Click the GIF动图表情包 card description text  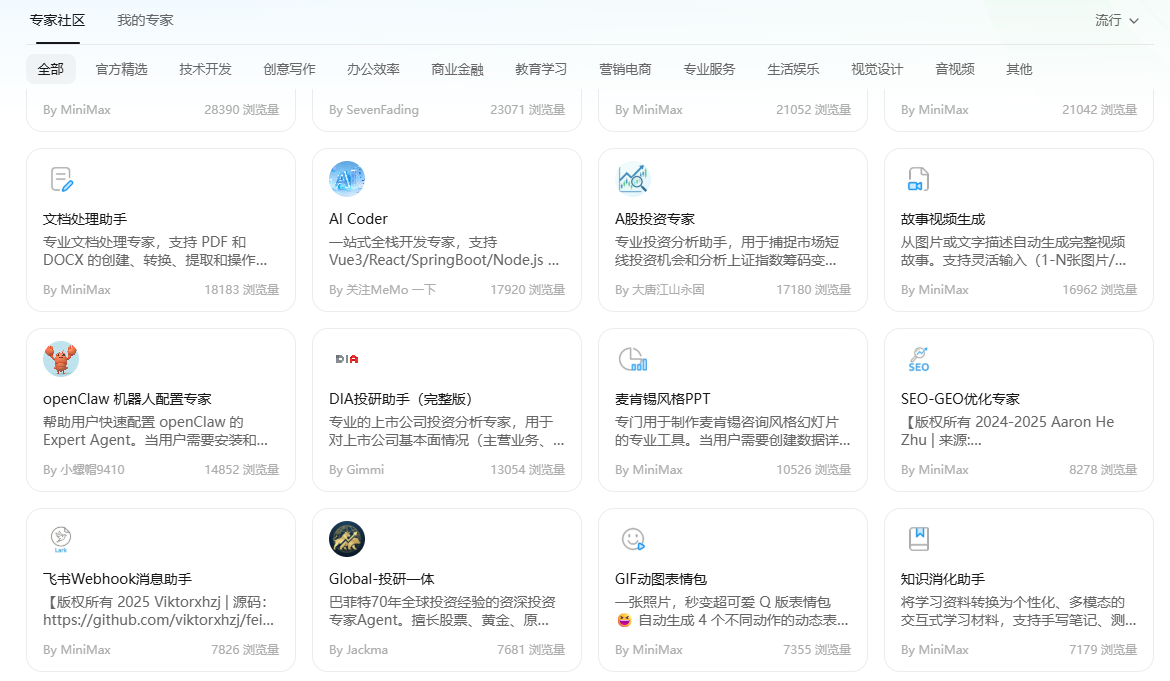730,611
